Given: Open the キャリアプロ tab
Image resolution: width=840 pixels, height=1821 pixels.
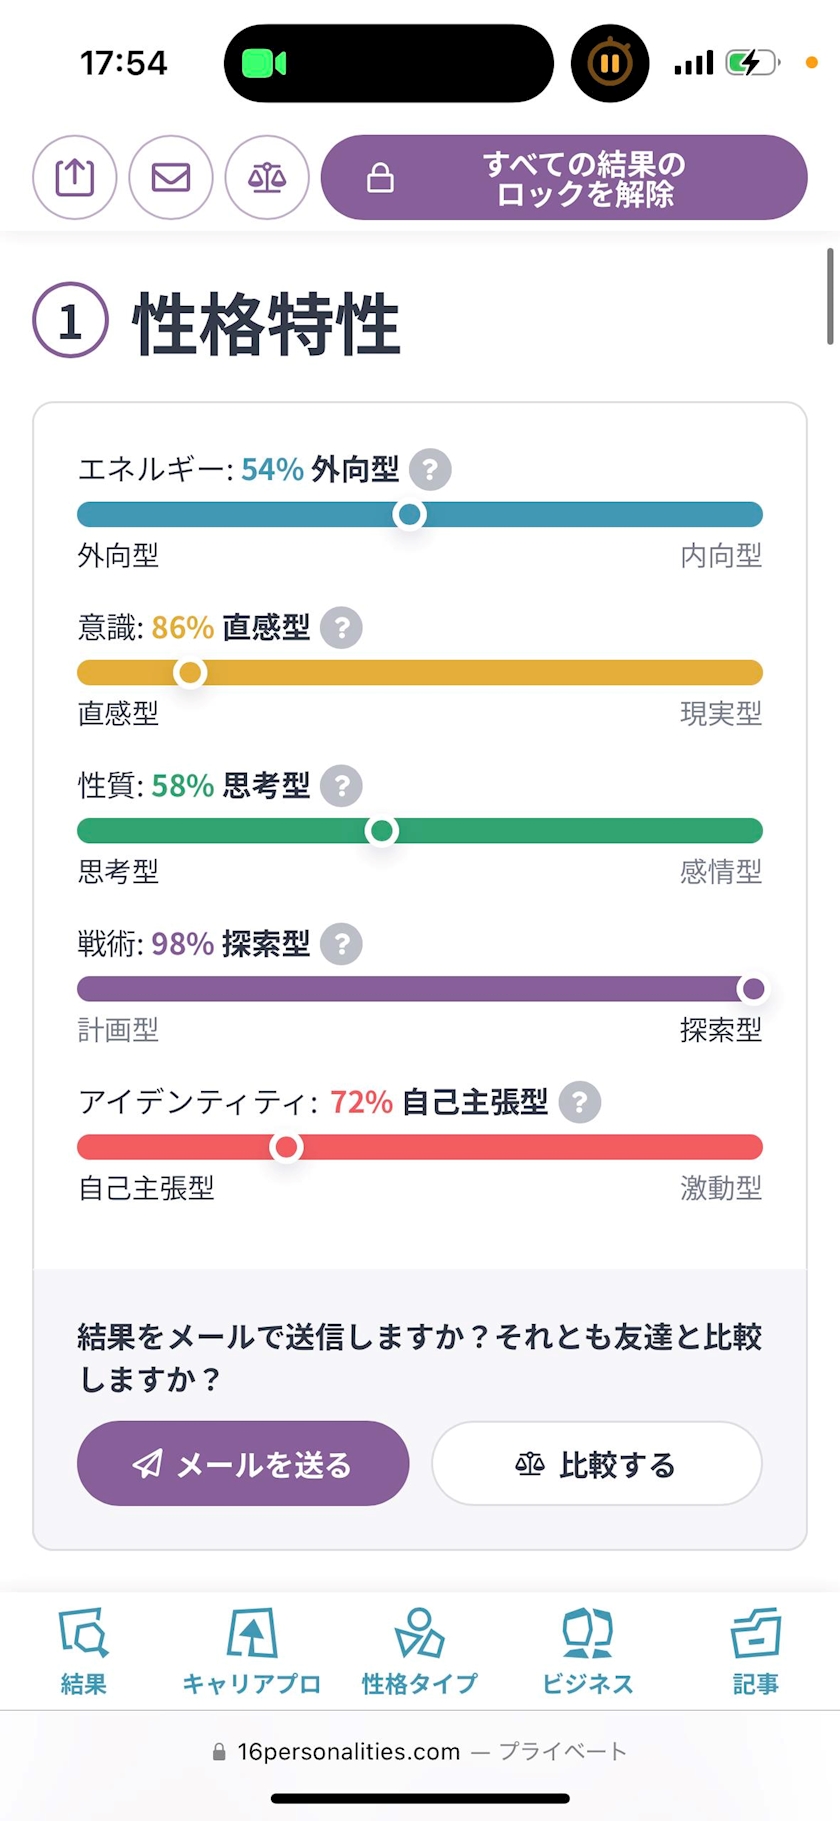Looking at the screenshot, I should 251,1651.
